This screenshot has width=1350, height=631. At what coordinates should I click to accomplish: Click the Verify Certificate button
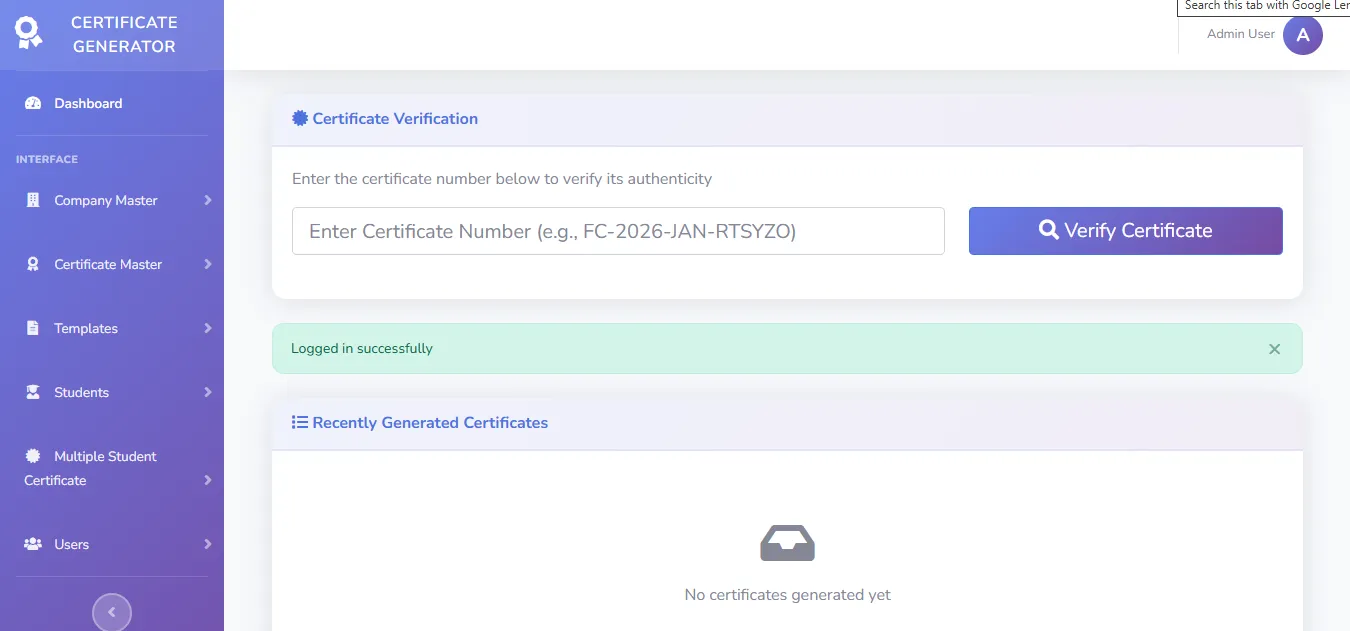coord(1125,231)
